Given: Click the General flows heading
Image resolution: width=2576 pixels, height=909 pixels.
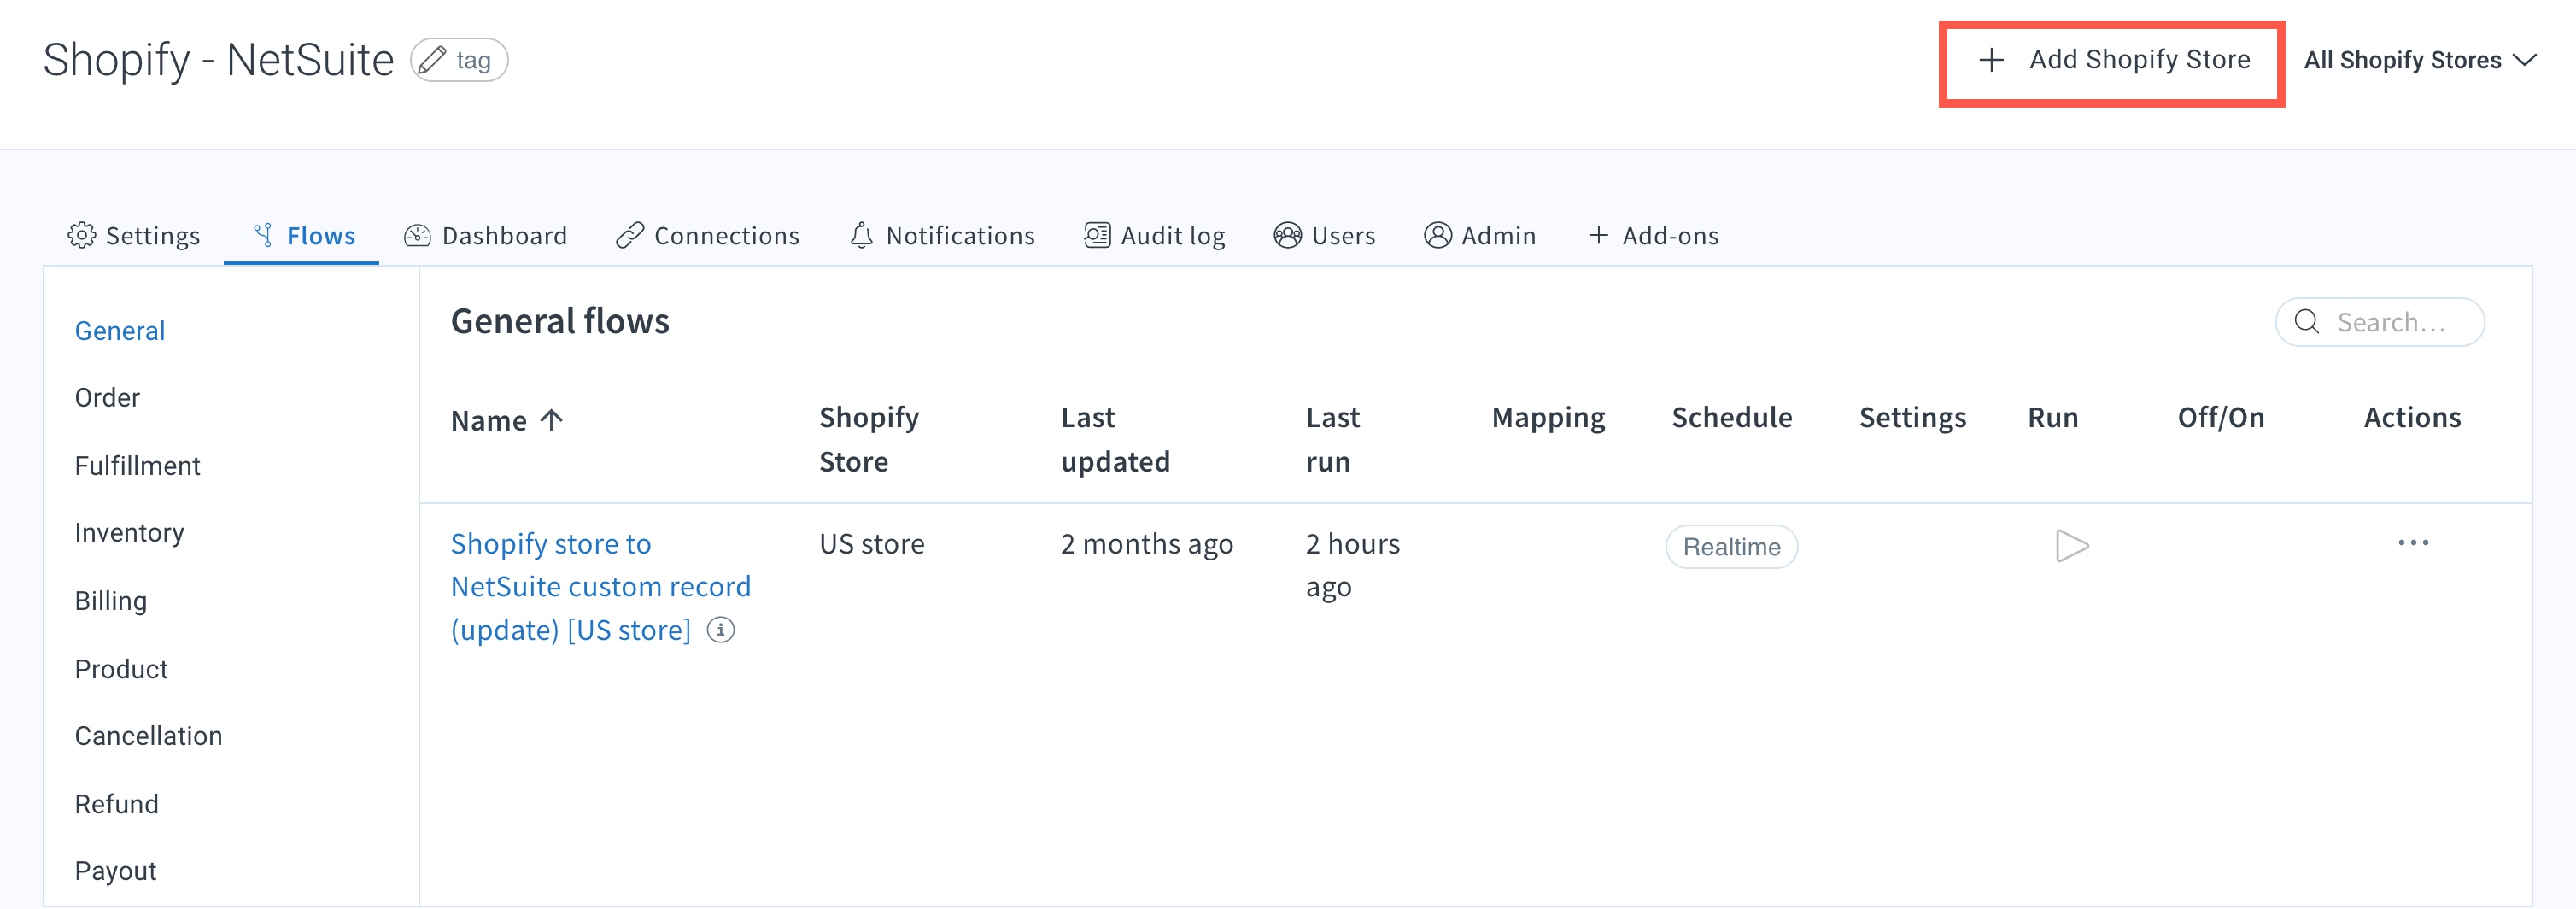Looking at the screenshot, I should point(559,321).
